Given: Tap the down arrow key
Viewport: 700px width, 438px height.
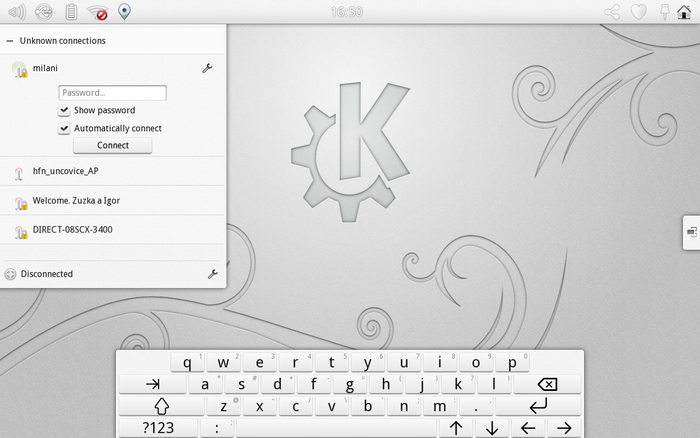Looking at the screenshot, I should (492, 428).
